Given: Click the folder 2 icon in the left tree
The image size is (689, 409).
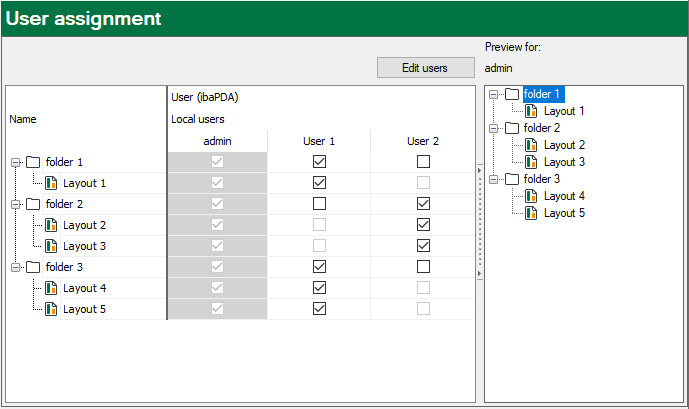Looking at the screenshot, I should pyautogui.click(x=33, y=204).
